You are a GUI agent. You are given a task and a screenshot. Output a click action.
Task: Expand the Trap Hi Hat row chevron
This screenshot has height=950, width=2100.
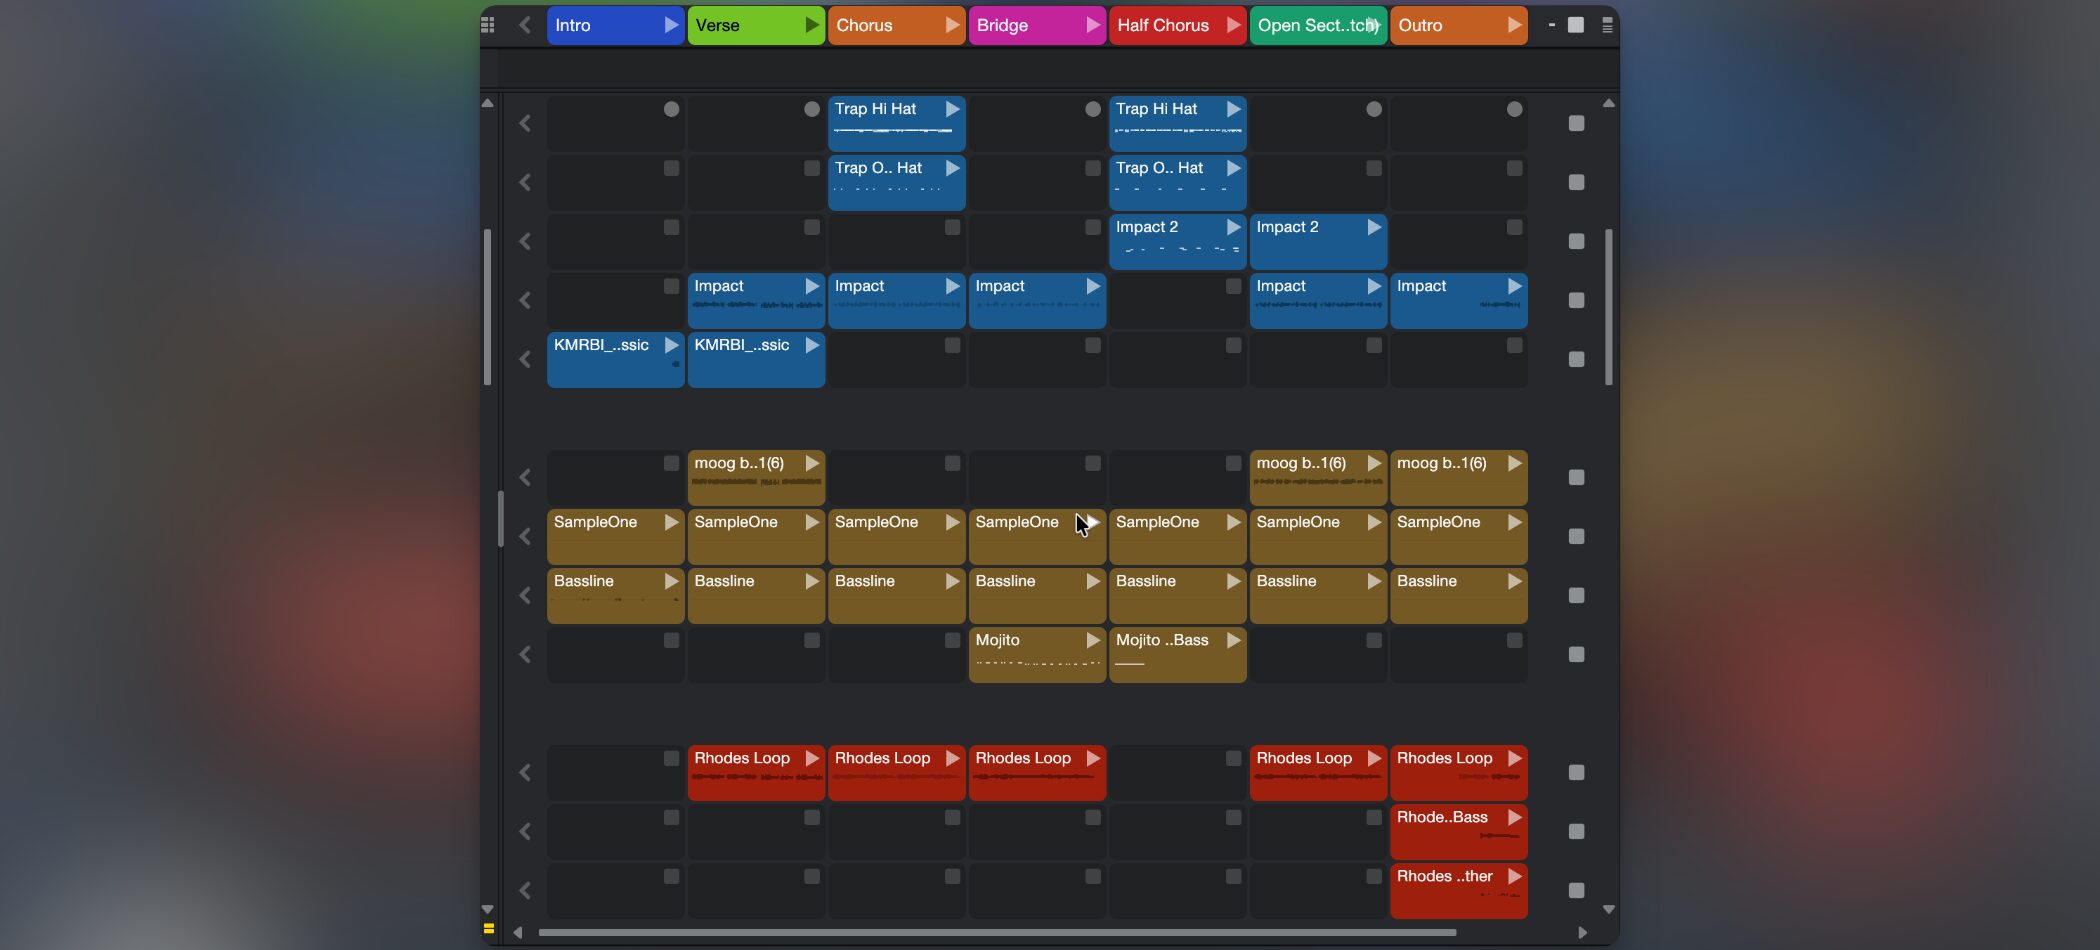(525, 123)
